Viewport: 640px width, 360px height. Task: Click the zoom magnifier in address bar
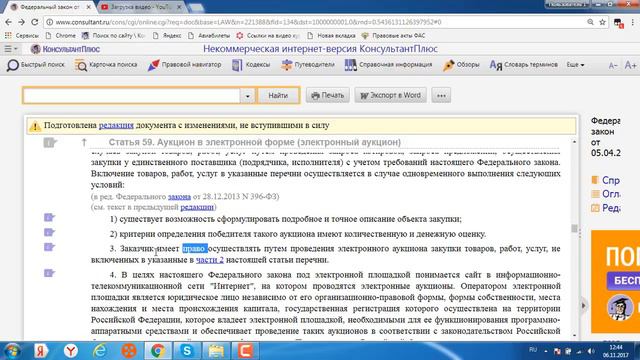pyautogui.click(x=590, y=22)
